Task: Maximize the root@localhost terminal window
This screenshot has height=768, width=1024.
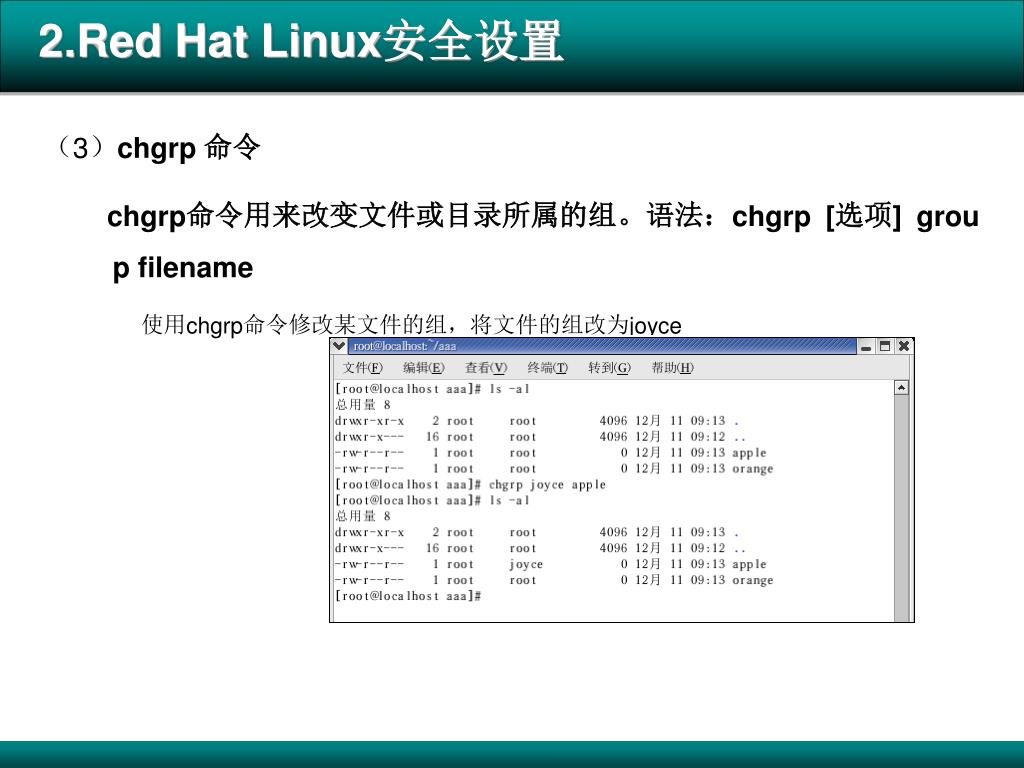Action: pyautogui.click(x=885, y=346)
